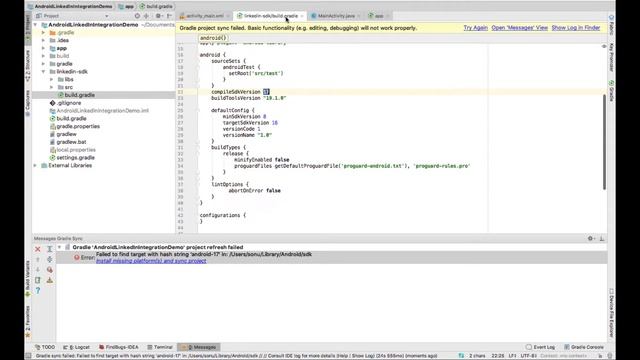Viewport: 640px width, 360px height.
Task: Click the collapse all icon in Project panel
Action: (147, 16)
